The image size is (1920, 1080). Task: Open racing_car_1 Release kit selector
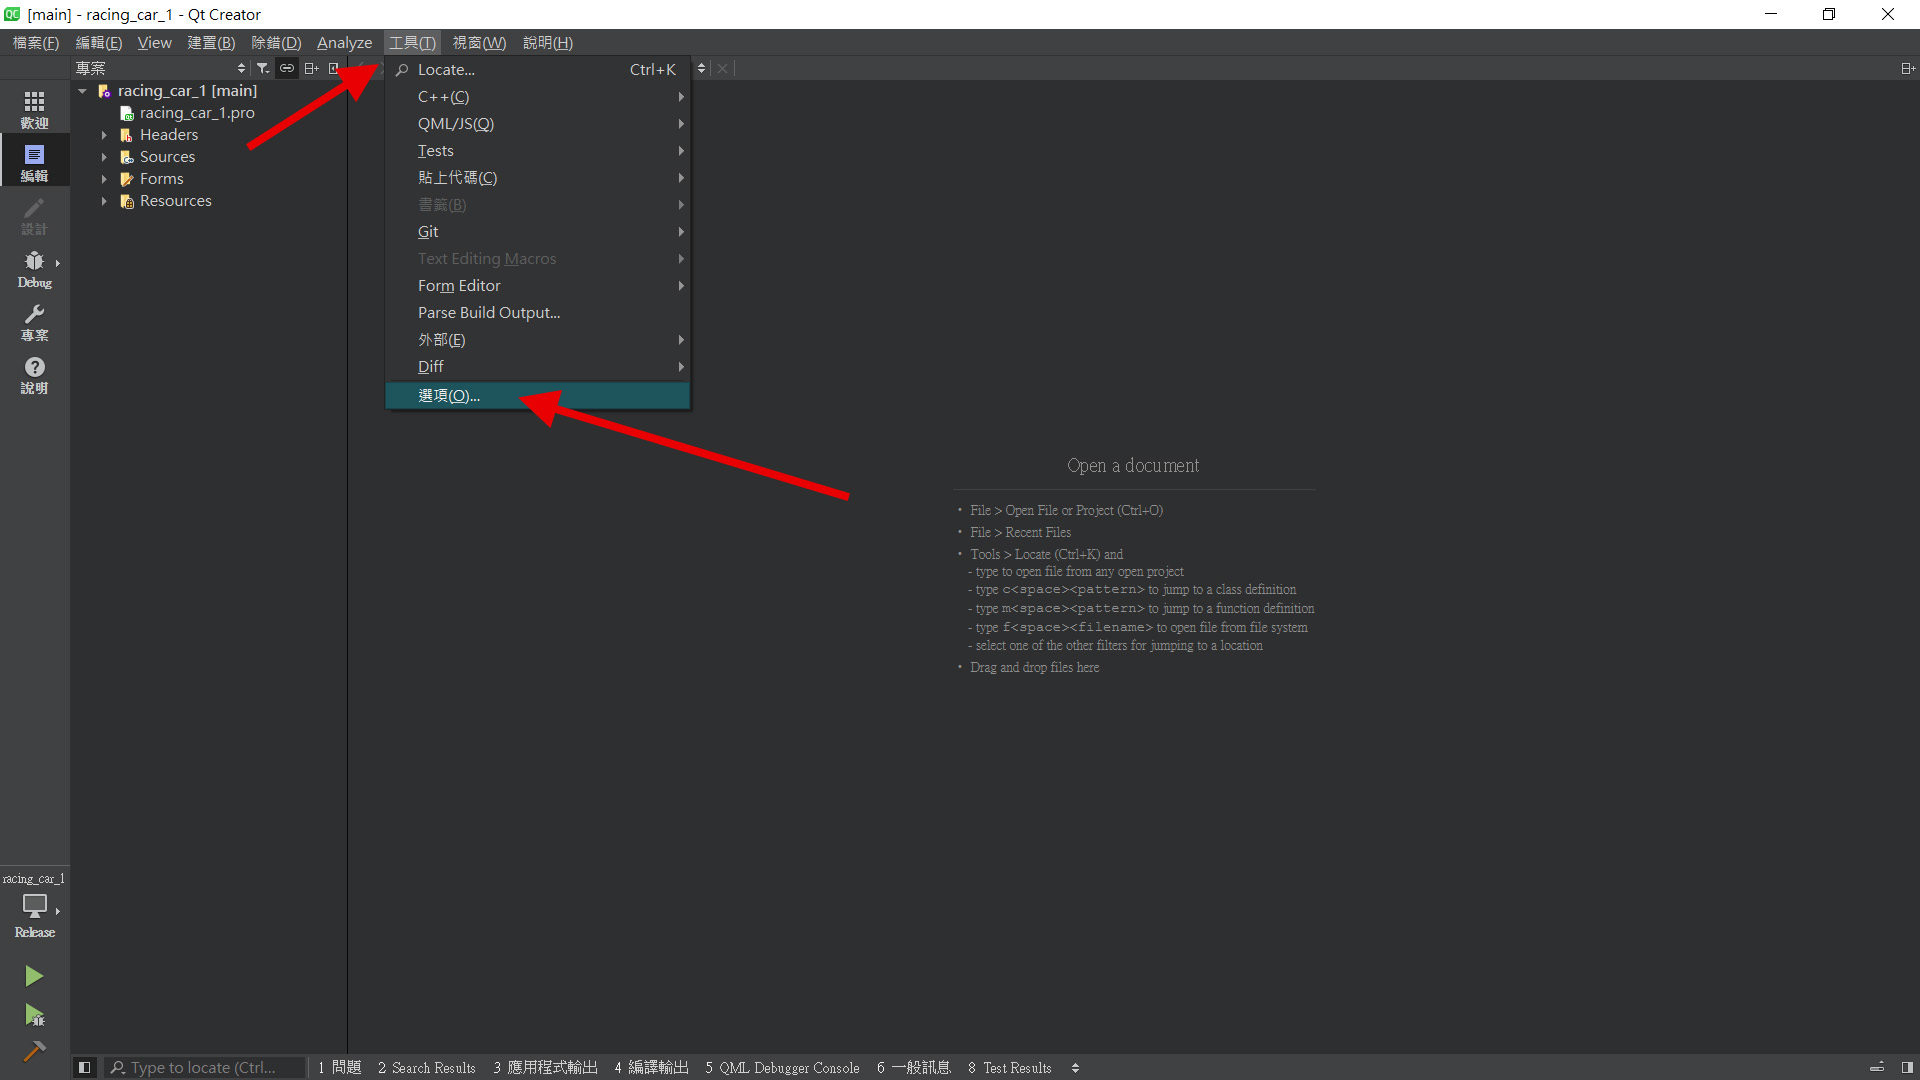coord(34,905)
